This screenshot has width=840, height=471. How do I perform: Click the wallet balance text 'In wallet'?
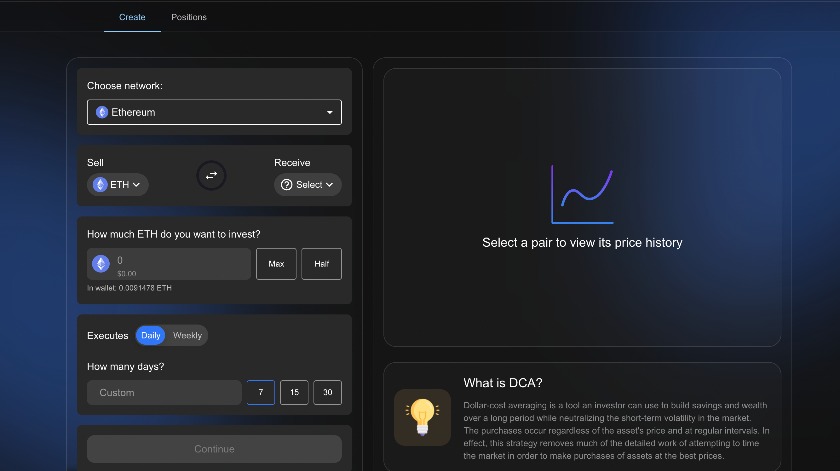(129, 288)
